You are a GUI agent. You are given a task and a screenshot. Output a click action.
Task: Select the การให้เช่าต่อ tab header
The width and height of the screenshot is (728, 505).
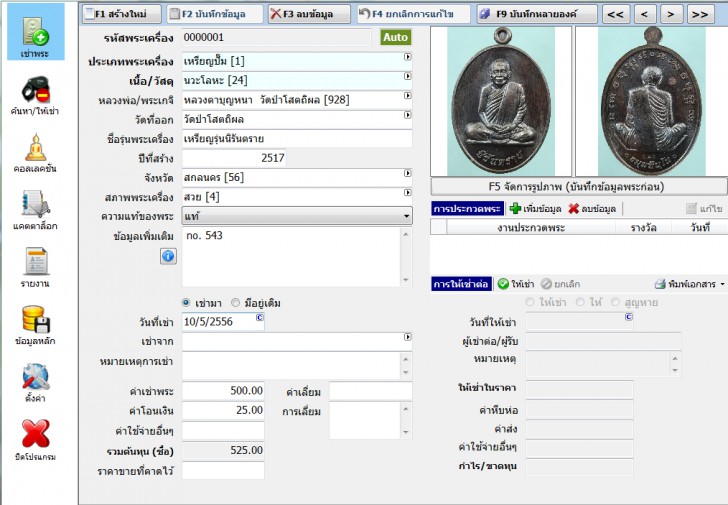461,284
